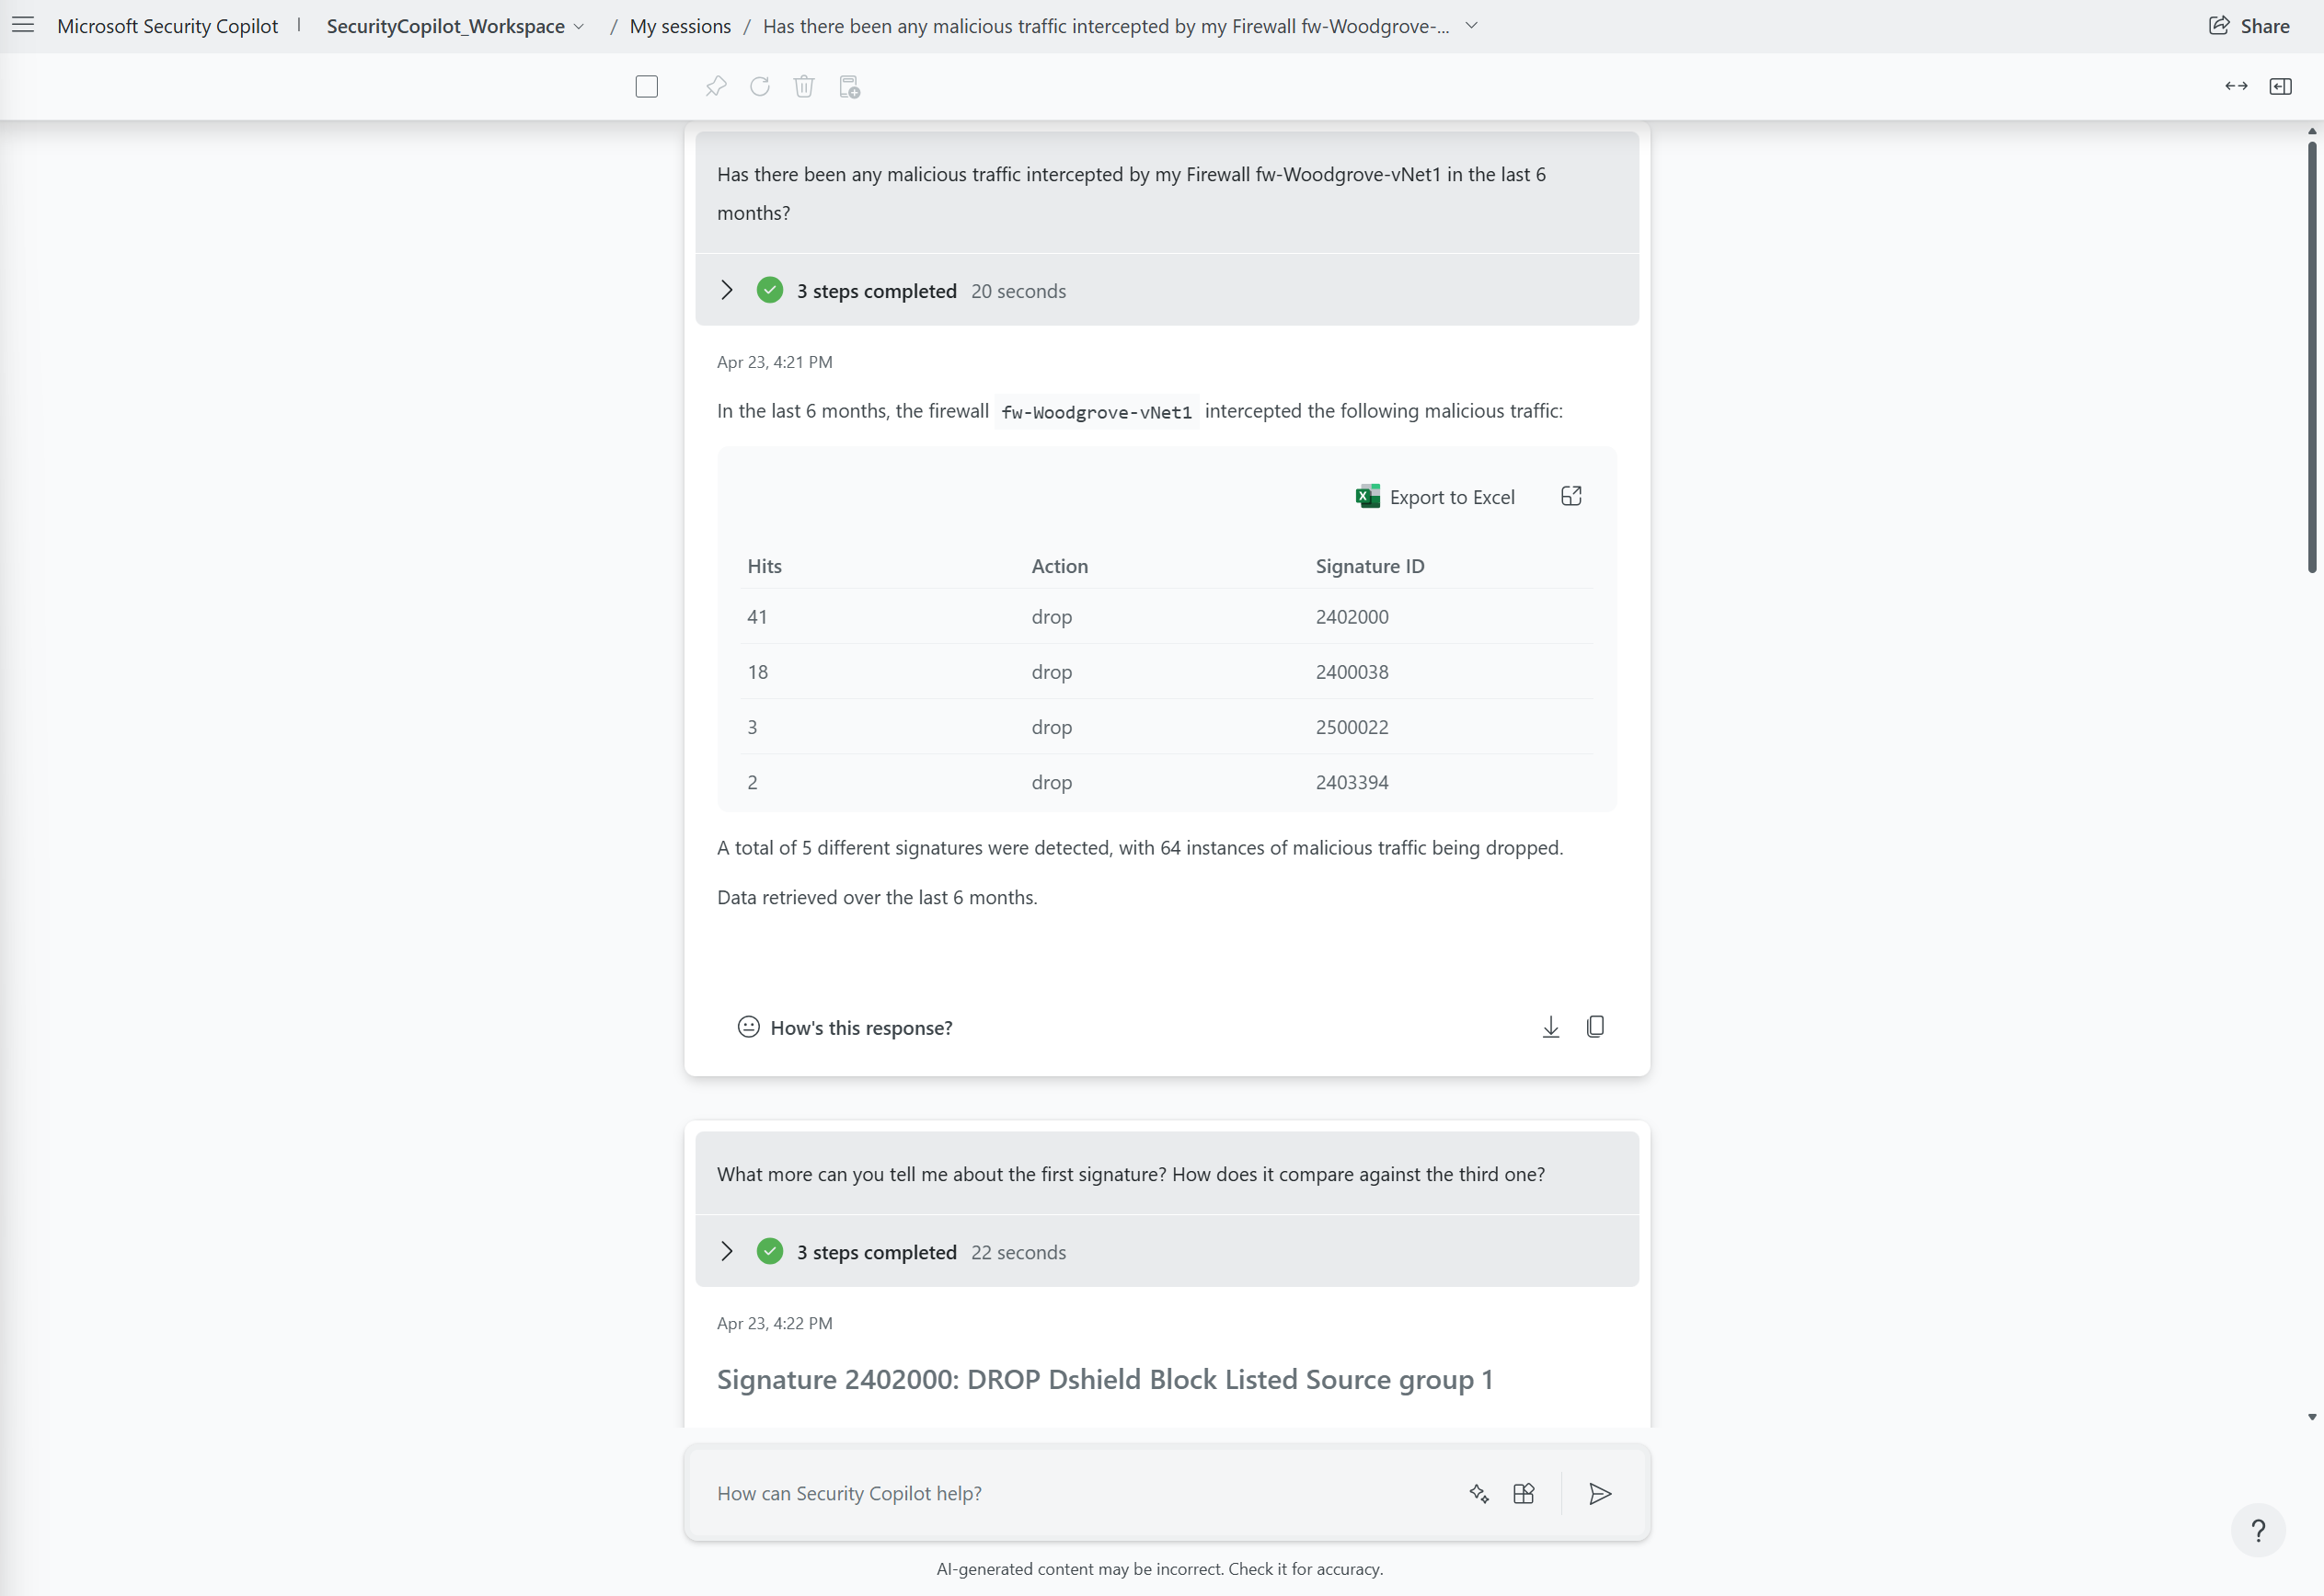Viewport: 2324px width, 1596px height.
Task: Tick the select-all checkbox in toolbar
Action: click(647, 87)
